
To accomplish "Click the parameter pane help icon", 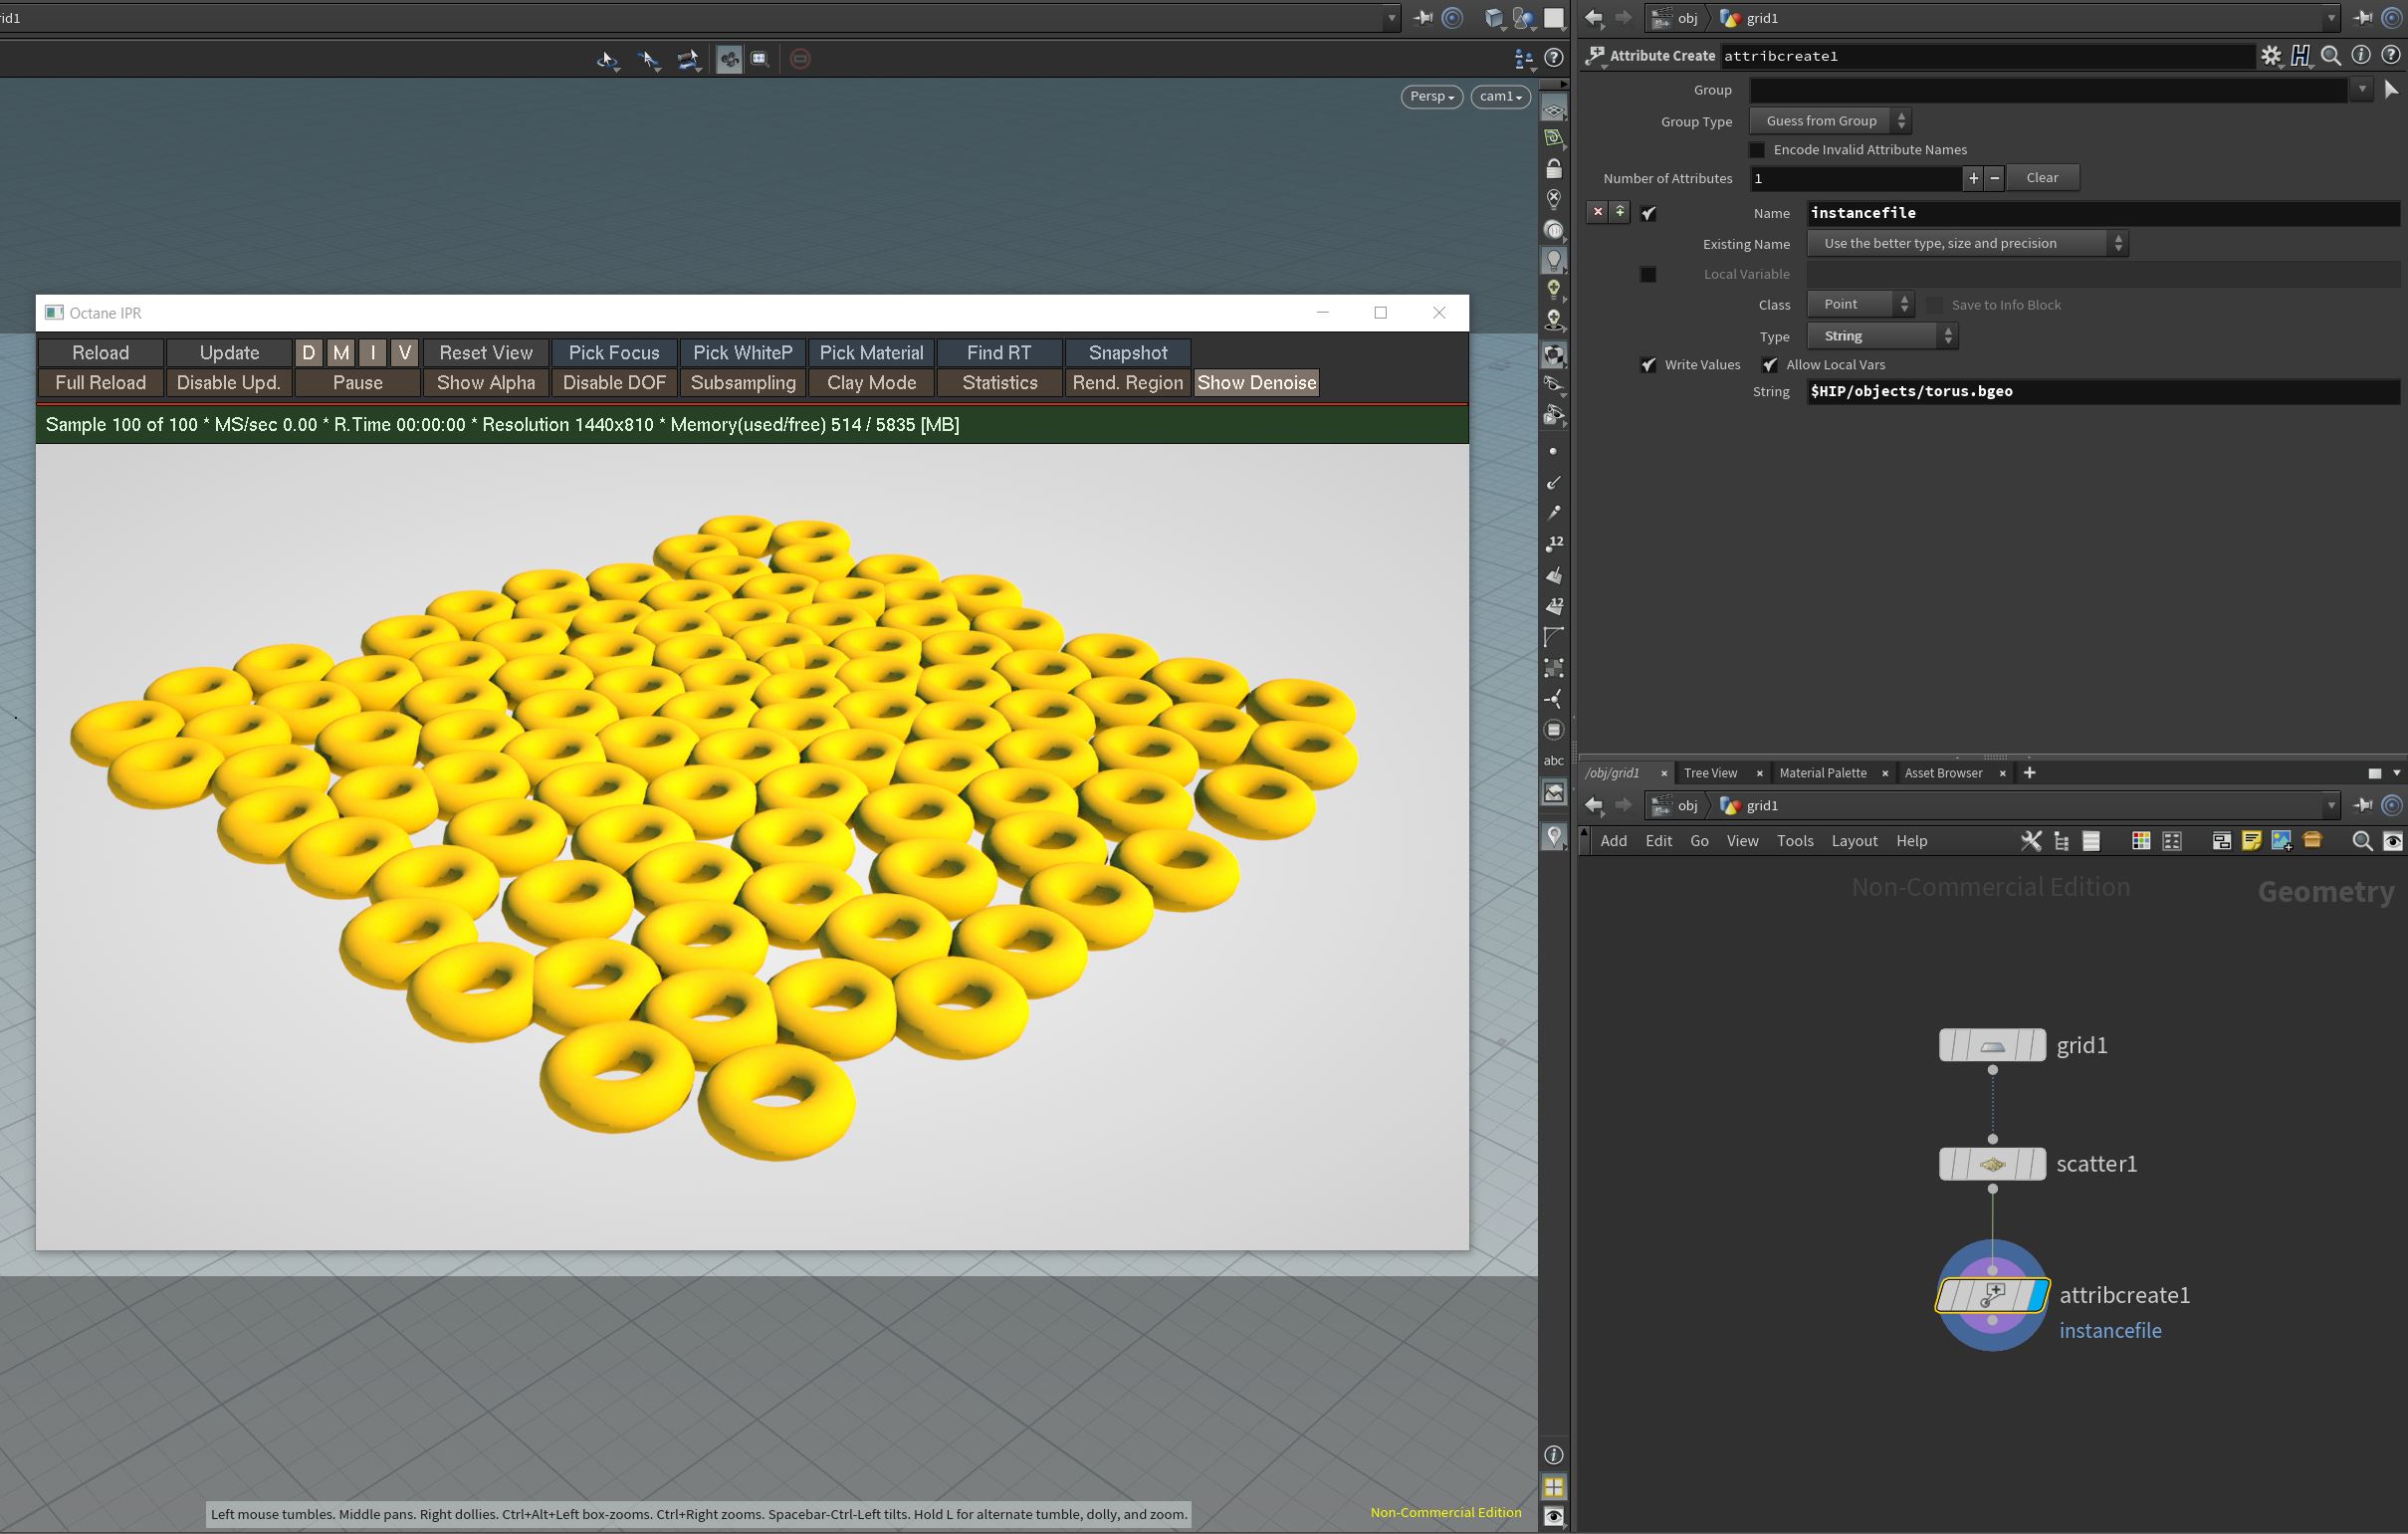I will (2391, 56).
